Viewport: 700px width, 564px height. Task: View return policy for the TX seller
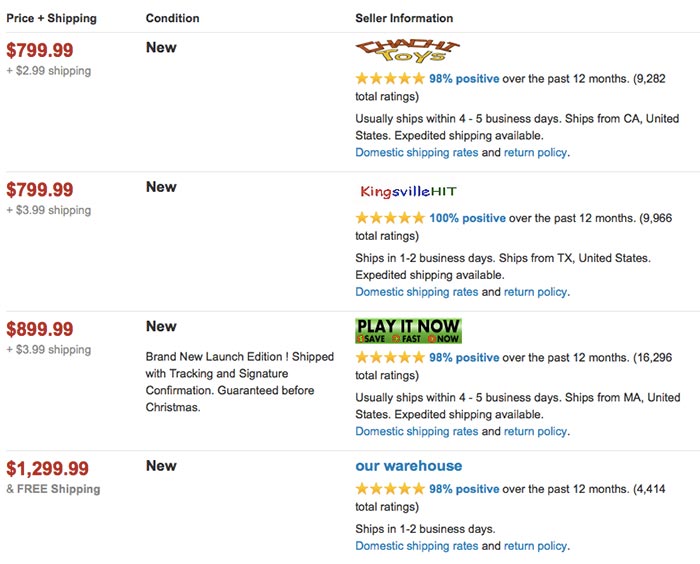click(x=535, y=292)
